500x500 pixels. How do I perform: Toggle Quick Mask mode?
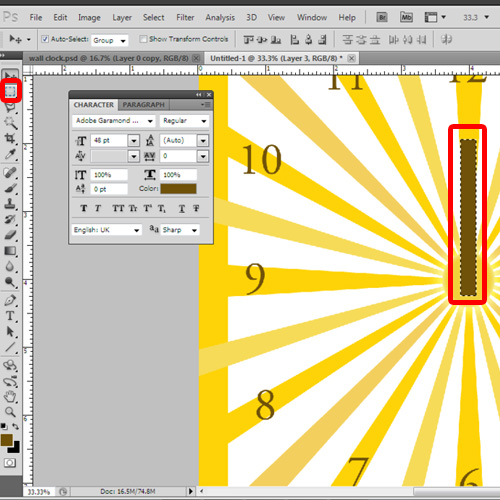pyautogui.click(x=10, y=463)
